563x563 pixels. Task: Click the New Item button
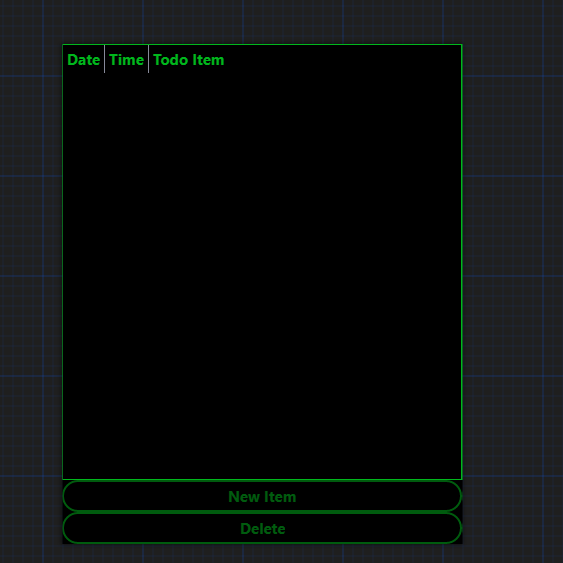point(262,496)
